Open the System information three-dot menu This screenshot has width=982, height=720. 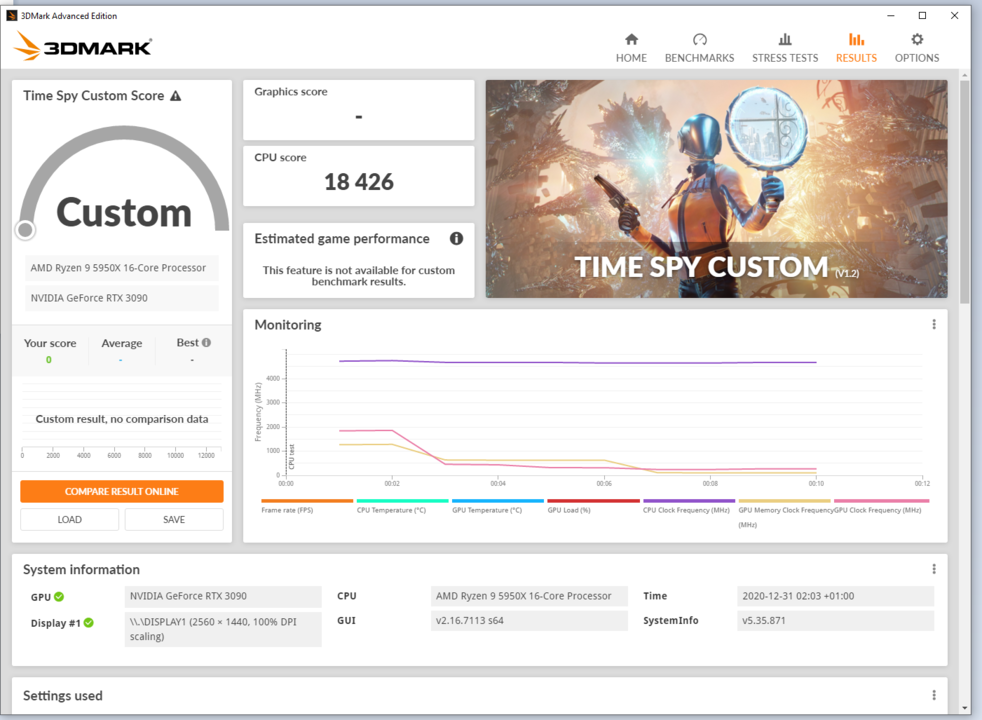pyautogui.click(x=934, y=569)
